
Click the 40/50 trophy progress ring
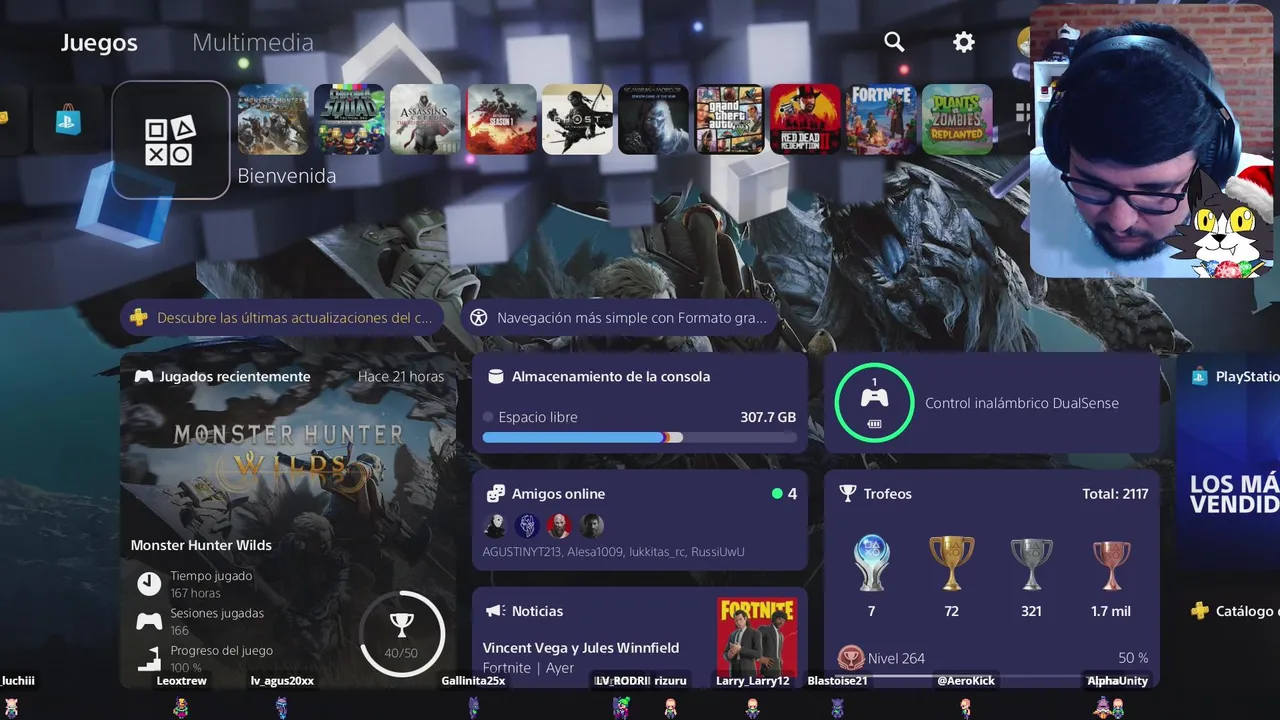(x=401, y=633)
